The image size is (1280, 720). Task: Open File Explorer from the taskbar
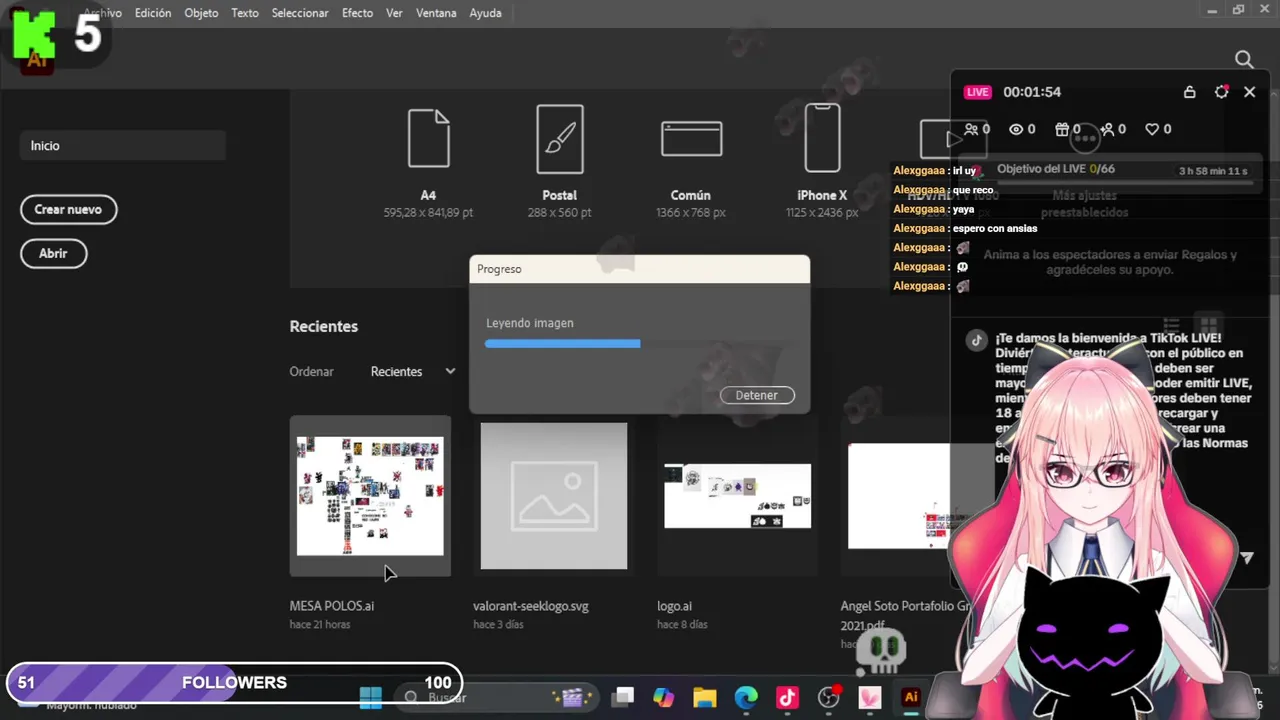tap(705, 698)
